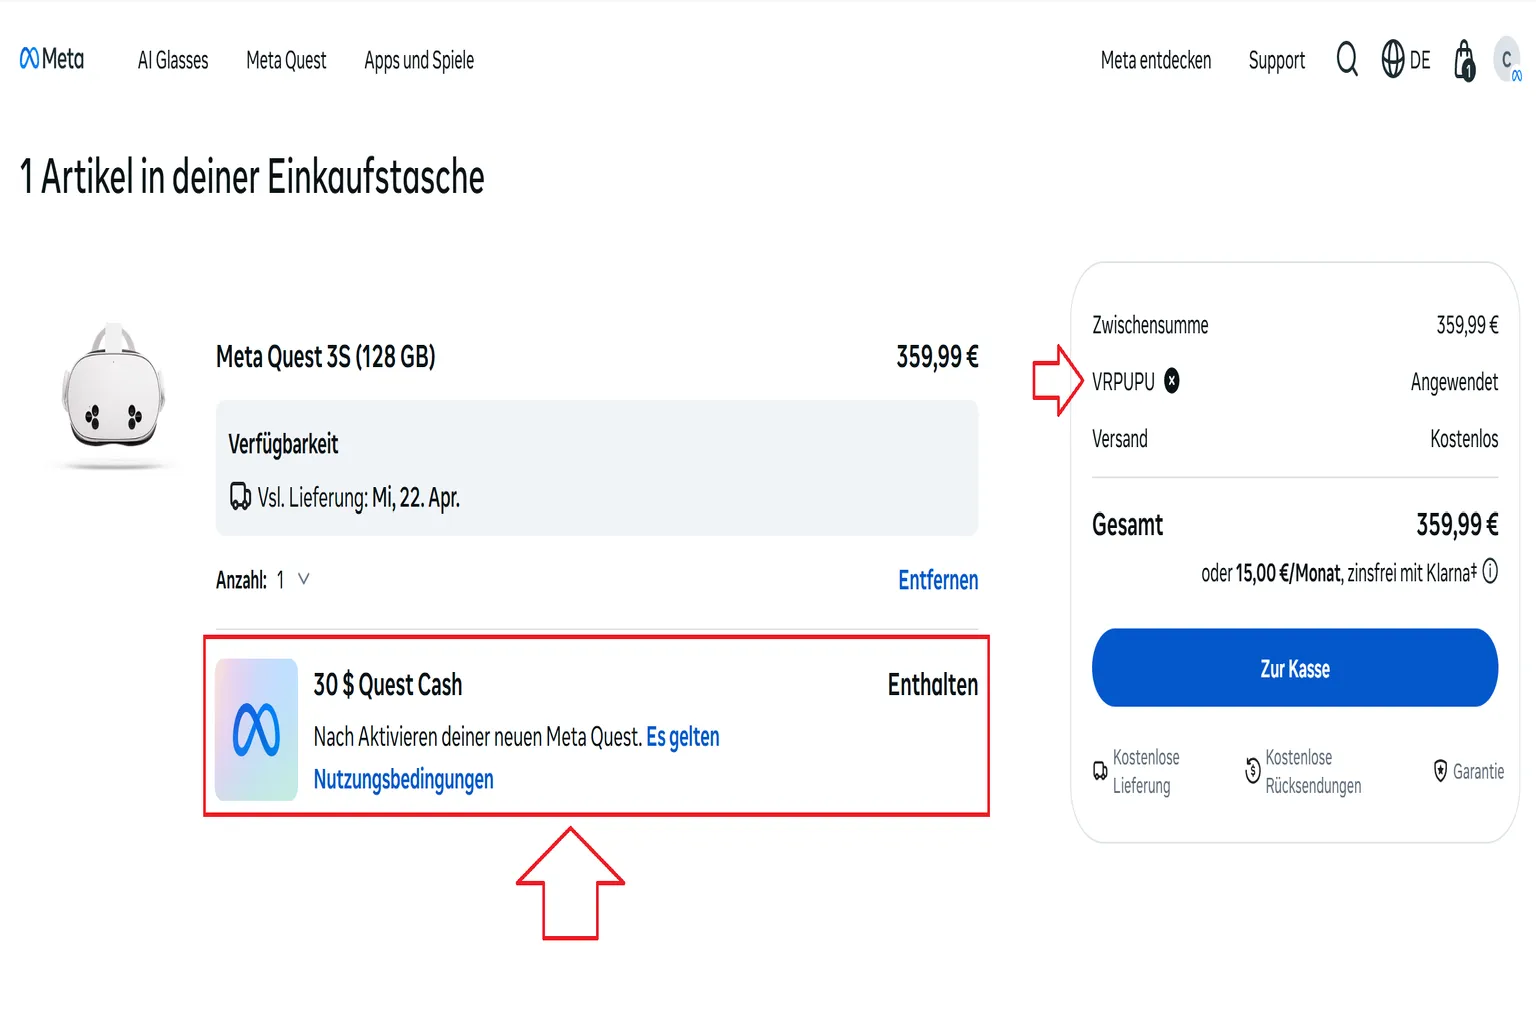Open Meta entdecken menu

coord(1156,60)
